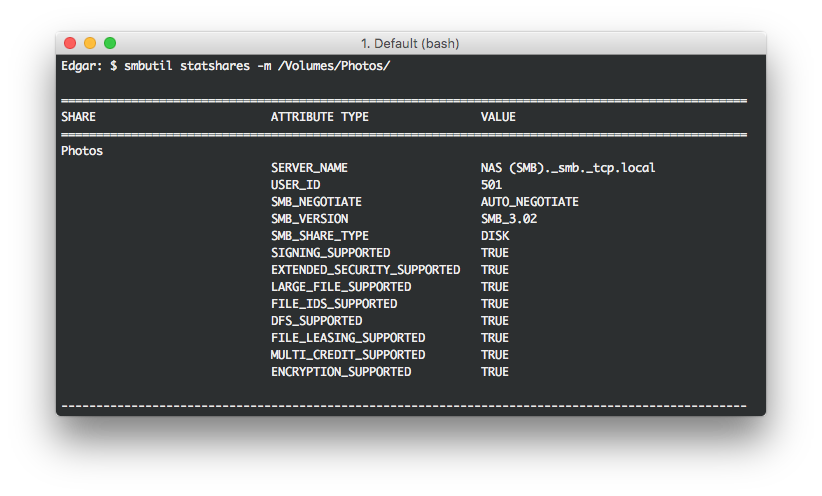Click the SERVER_NAME attribute
Image resolution: width=822 pixels, height=496 pixels.
(309, 168)
